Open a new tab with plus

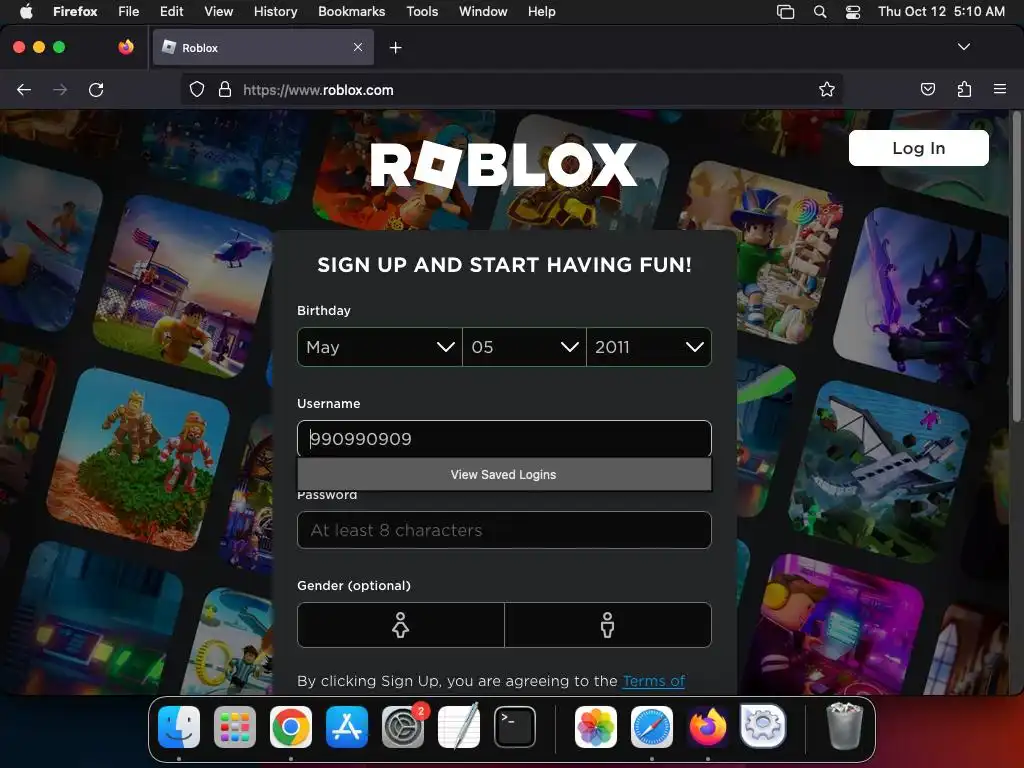click(395, 48)
